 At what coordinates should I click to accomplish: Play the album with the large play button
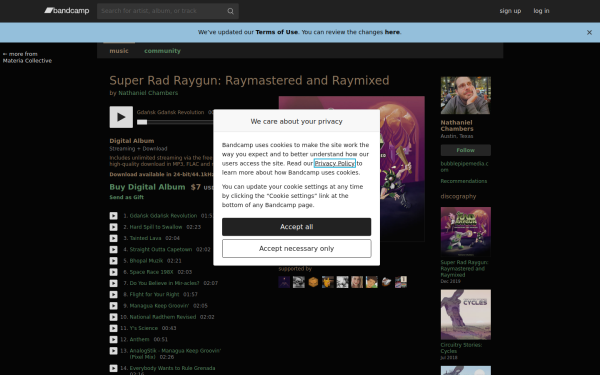(121, 117)
